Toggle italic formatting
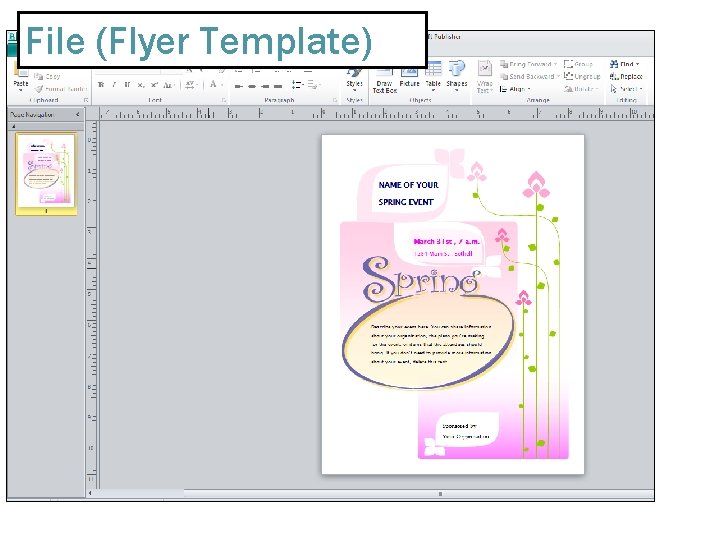The width and height of the screenshot is (720, 540). (x=114, y=84)
